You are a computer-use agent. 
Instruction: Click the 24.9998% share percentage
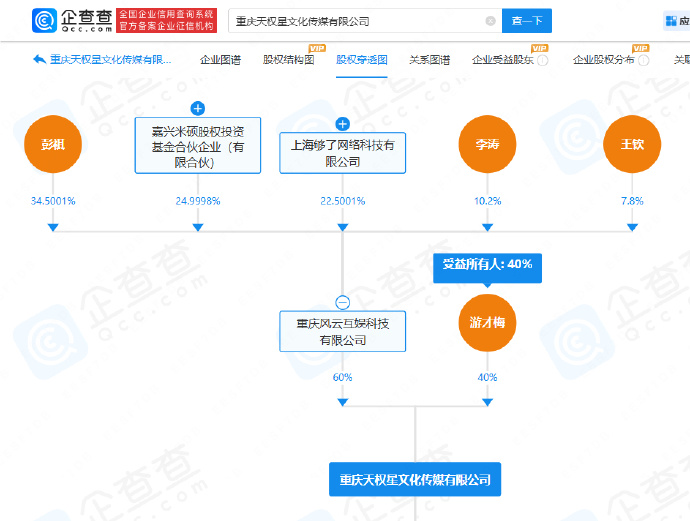198,201
